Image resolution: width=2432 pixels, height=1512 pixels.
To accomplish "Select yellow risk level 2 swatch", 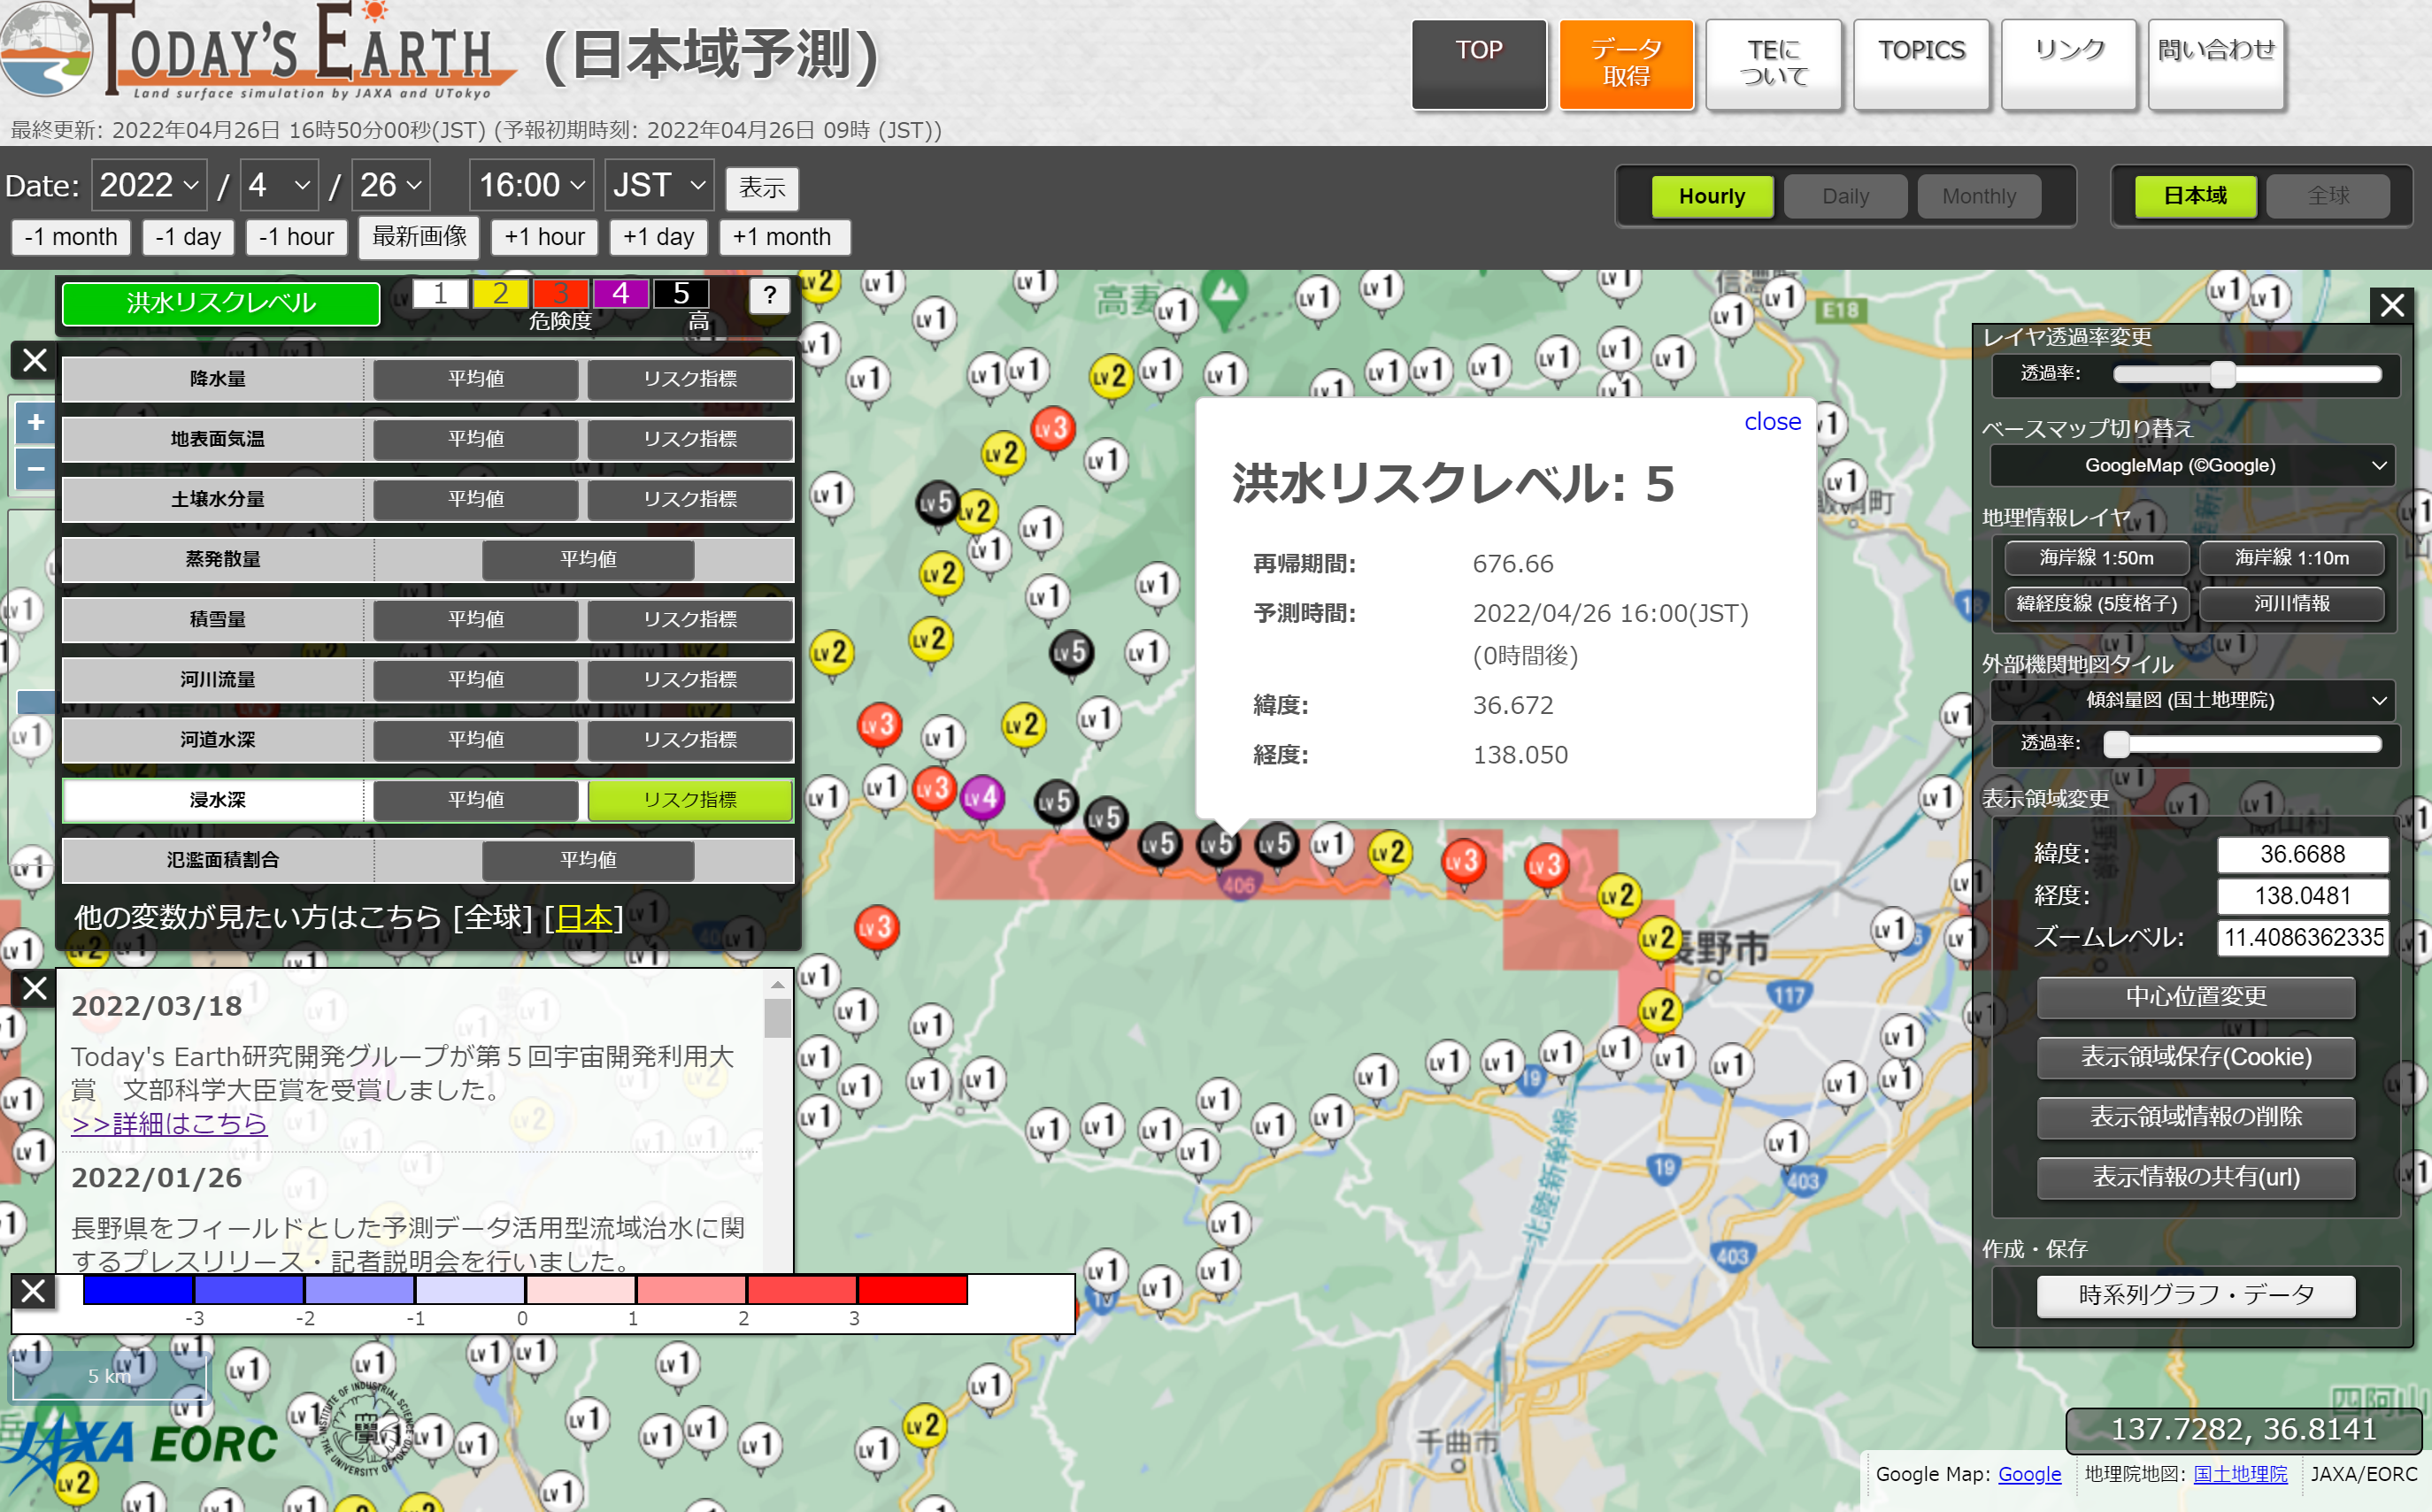I will pyautogui.click(x=500, y=293).
